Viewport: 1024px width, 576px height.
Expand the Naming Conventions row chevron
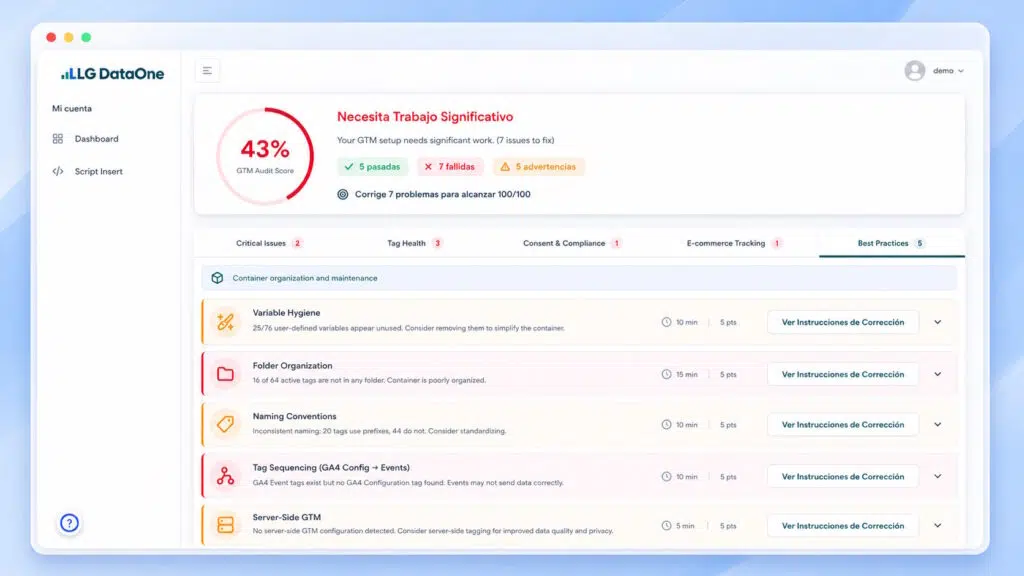coord(937,424)
